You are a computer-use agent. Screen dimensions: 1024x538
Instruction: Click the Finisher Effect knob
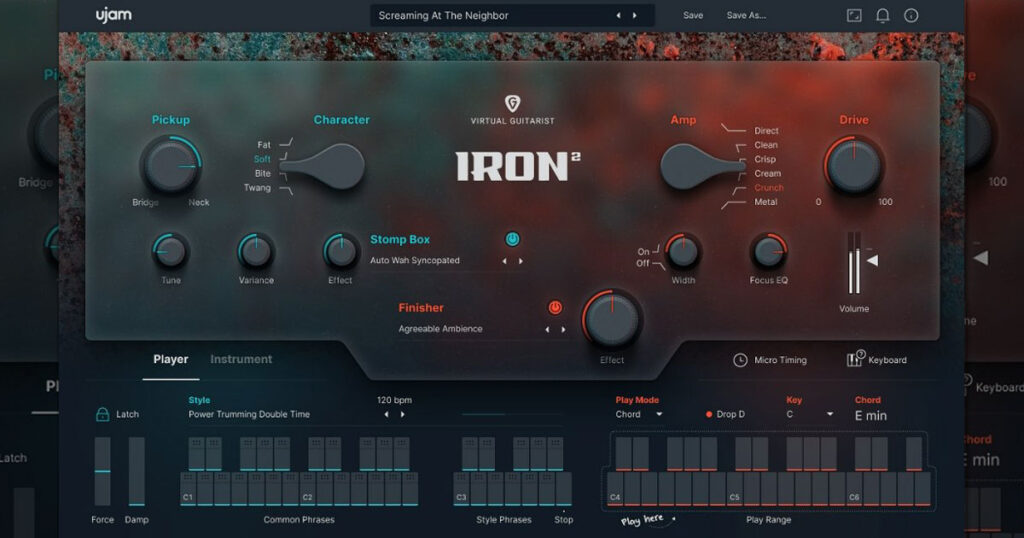(x=612, y=320)
